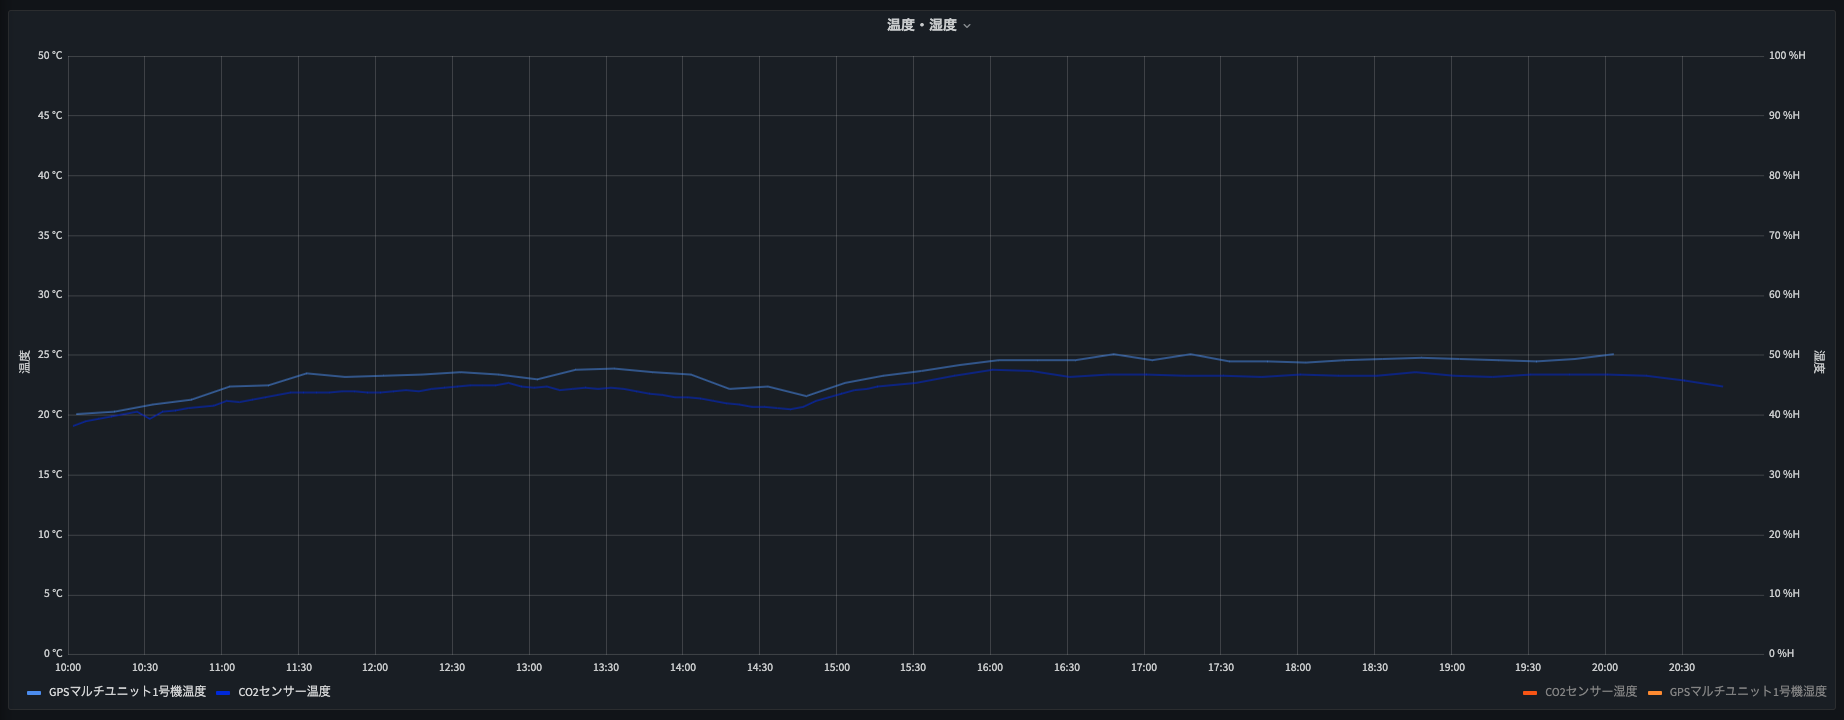1844x720 pixels.
Task: Click the 20:00 time label
Action: click(x=1605, y=668)
